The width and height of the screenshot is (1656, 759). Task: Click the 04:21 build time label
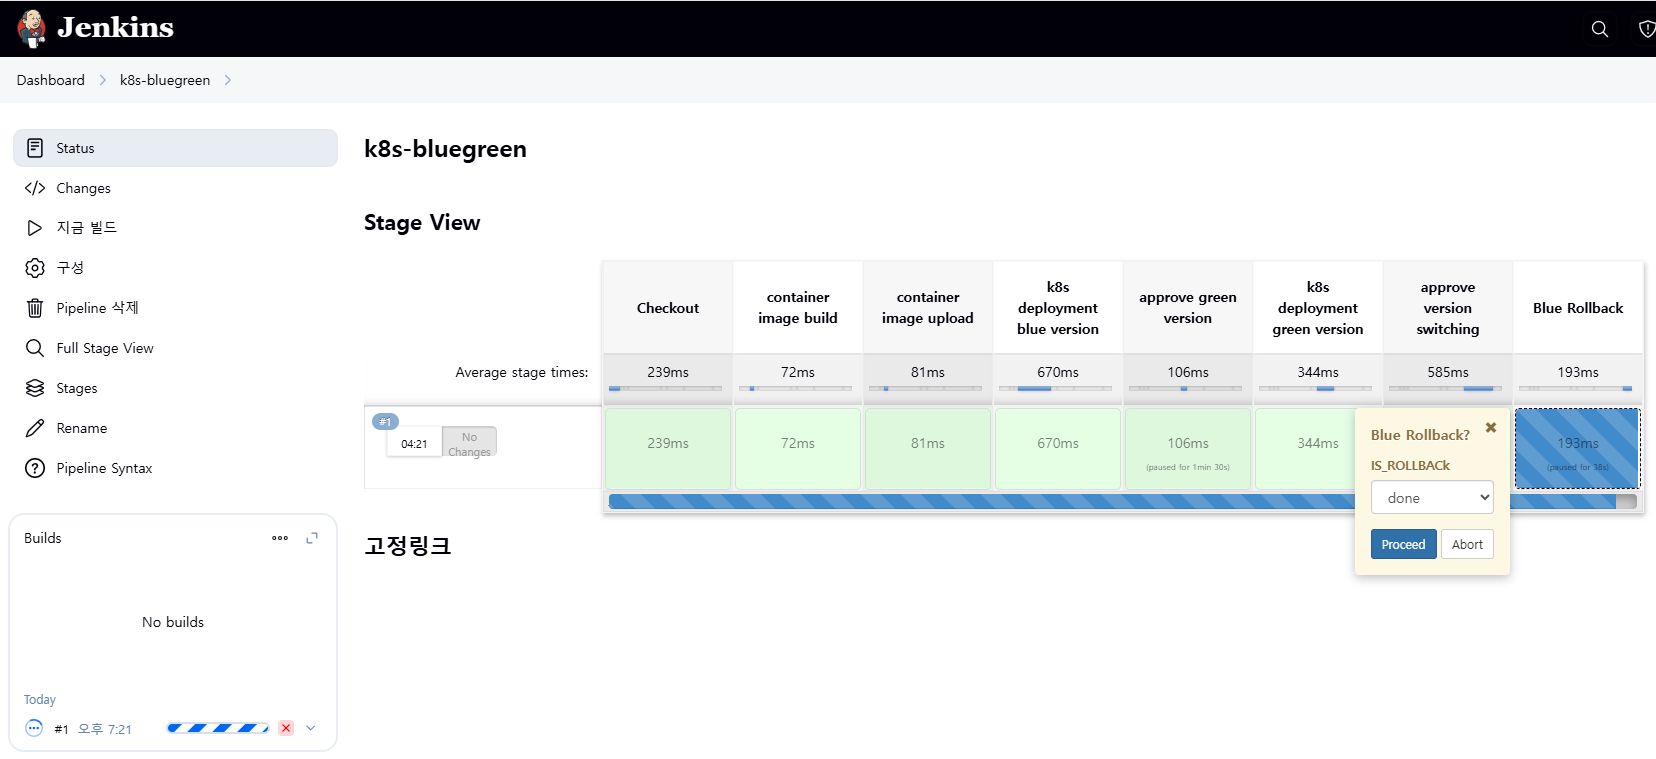[x=414, y=444]
